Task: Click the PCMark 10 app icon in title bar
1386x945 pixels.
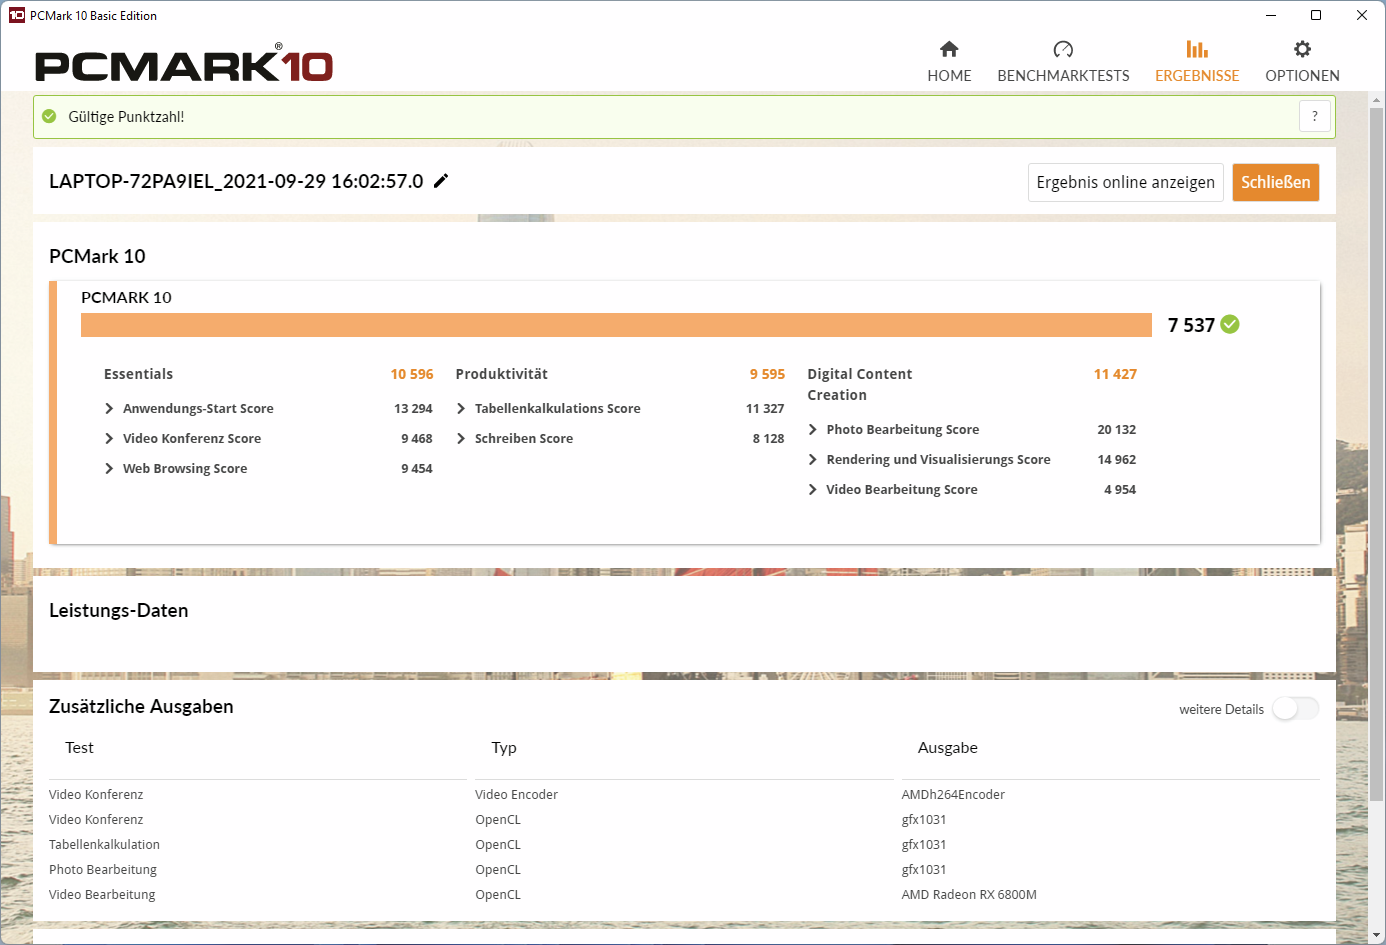Action: click(x=16, y=15)
